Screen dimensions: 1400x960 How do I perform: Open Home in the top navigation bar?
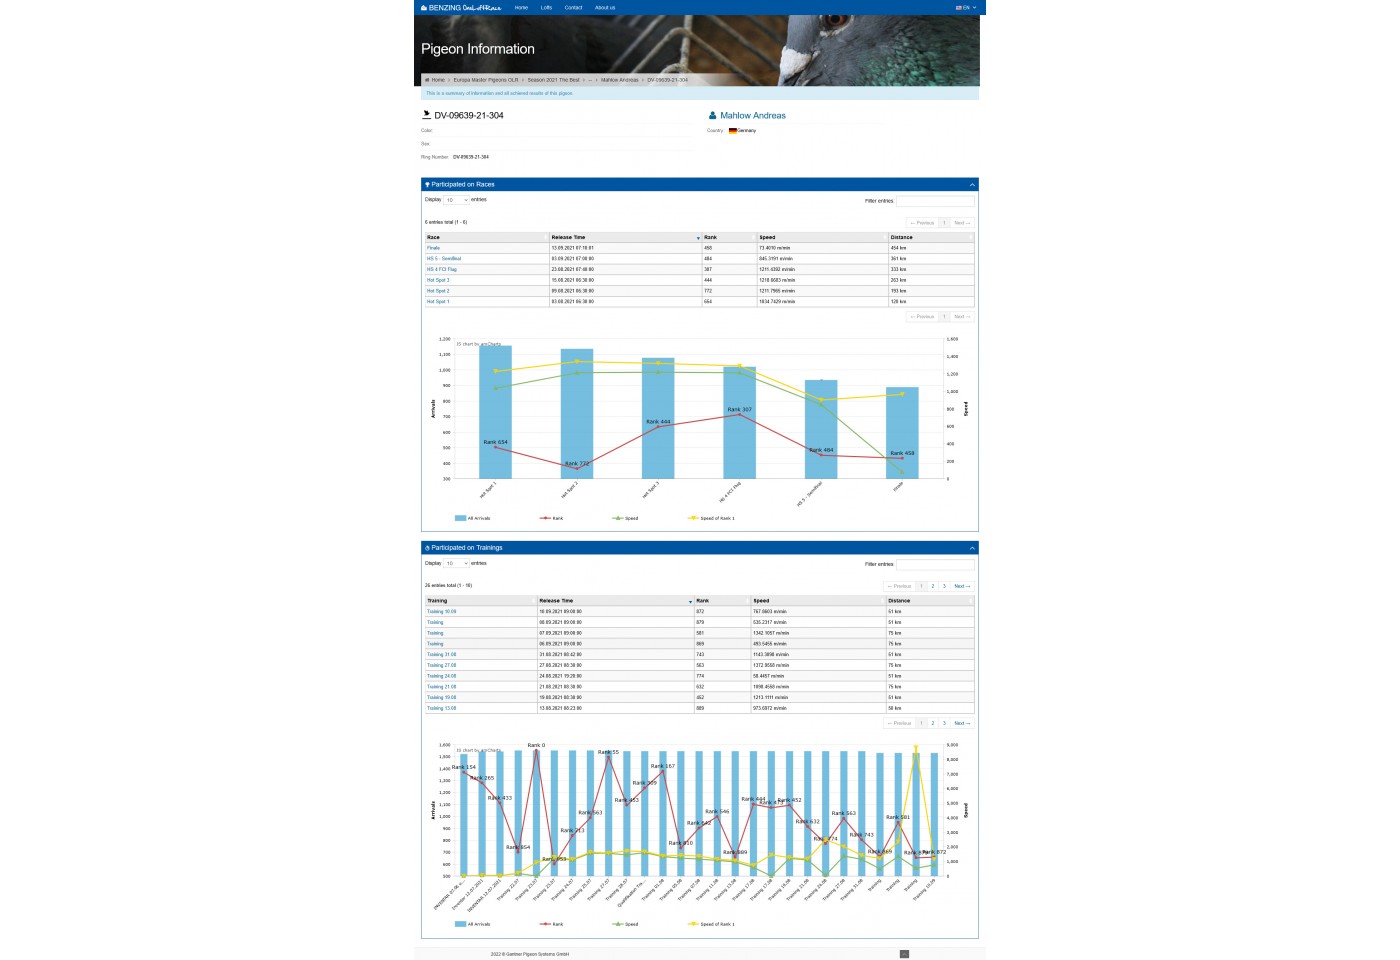point(521,7)
